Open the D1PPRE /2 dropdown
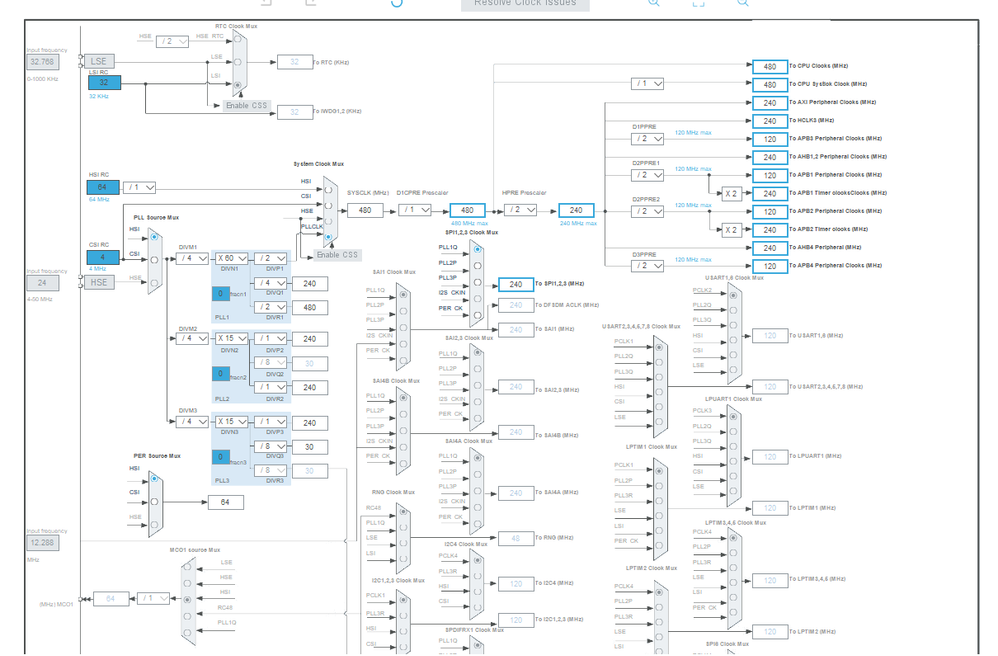Screen dimensions: 998x656 pos(648,139)
